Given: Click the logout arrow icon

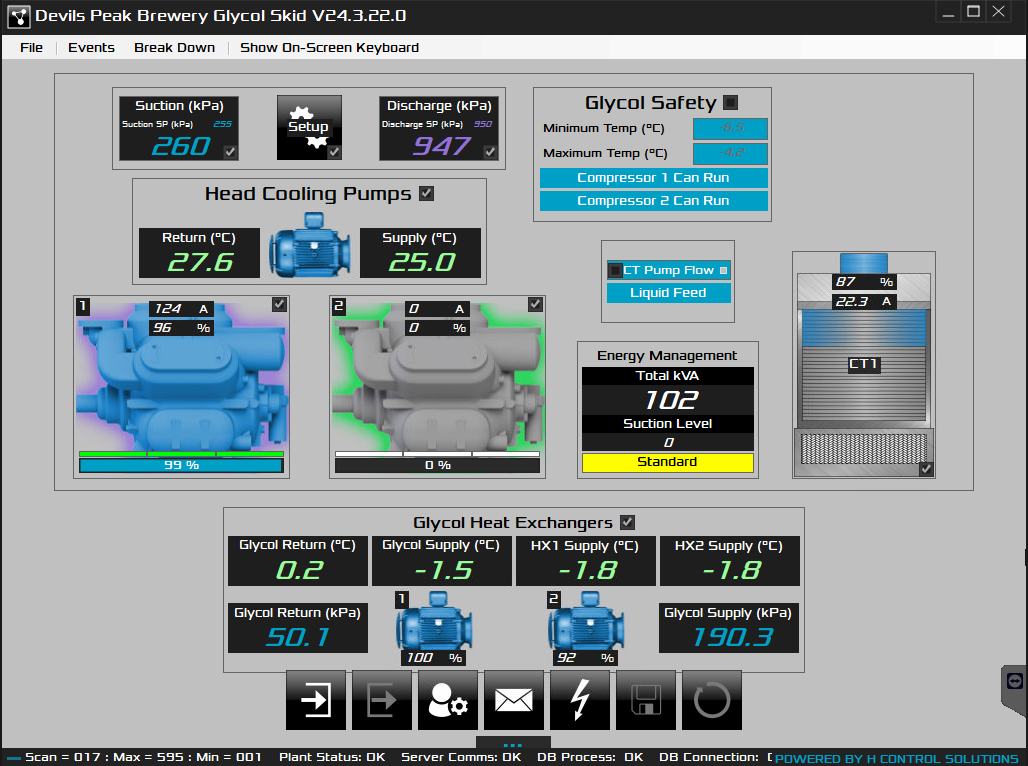Looking at the screenshot, I should 382,700.
